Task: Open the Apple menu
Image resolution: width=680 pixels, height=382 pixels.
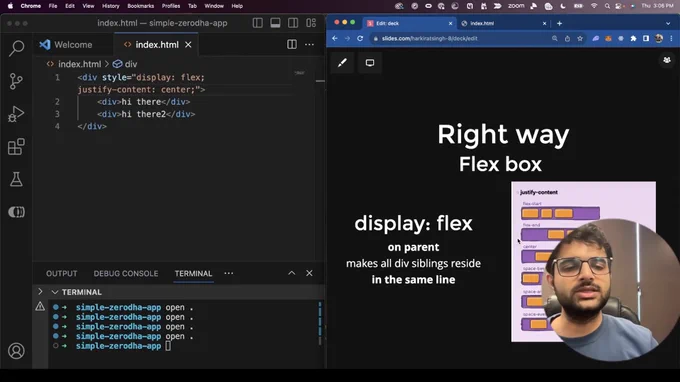Action: 10,6
